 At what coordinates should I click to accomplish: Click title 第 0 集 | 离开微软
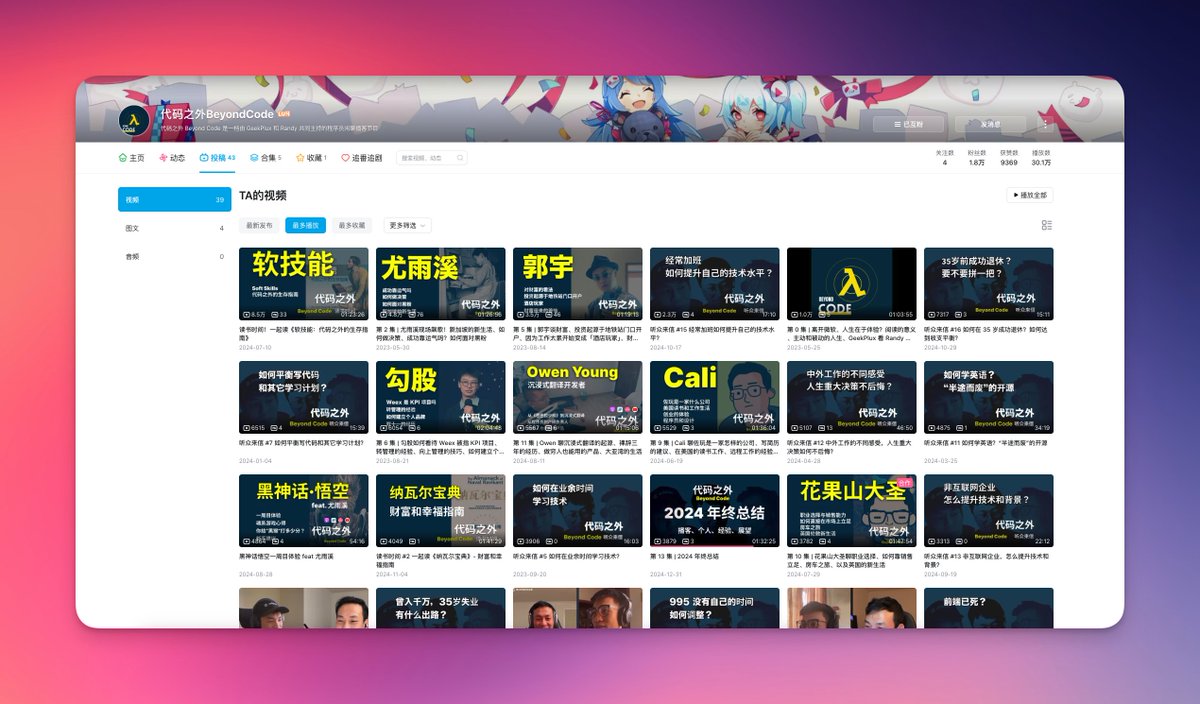pyautogui.click(x=851, y=333)
